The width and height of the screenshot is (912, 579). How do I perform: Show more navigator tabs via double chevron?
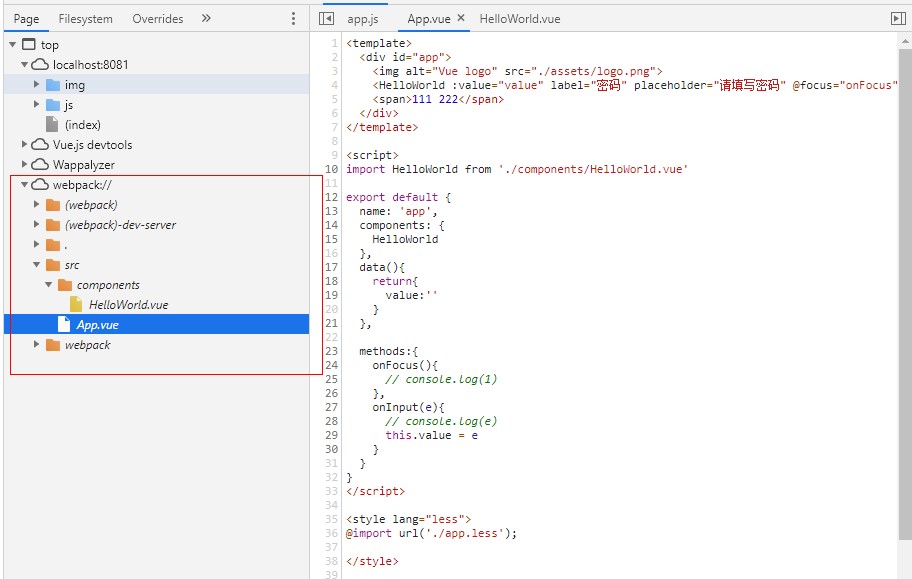coord(206,19)
